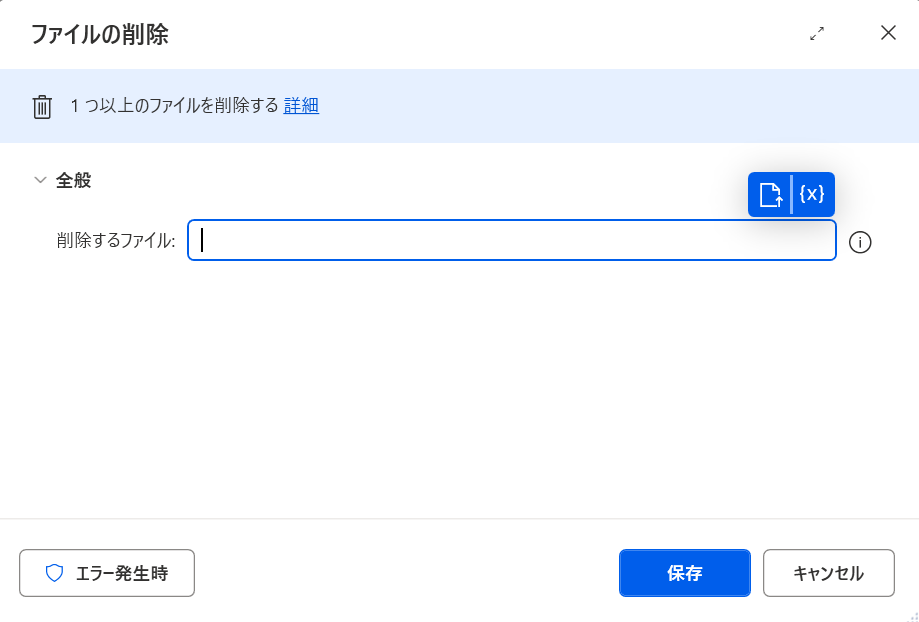
Task: Click the shield icon on エラー発生時
Action: (x=55, y=573)
